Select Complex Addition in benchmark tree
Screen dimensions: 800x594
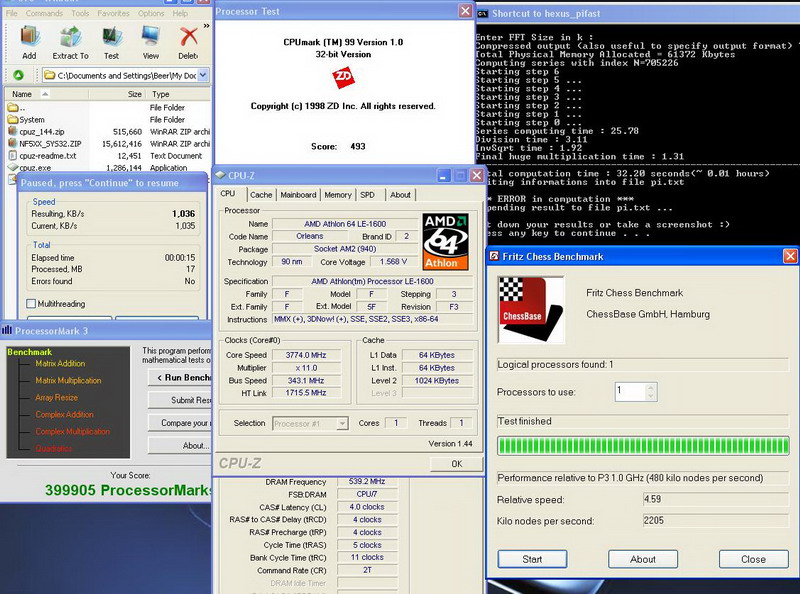coord(64,414)
